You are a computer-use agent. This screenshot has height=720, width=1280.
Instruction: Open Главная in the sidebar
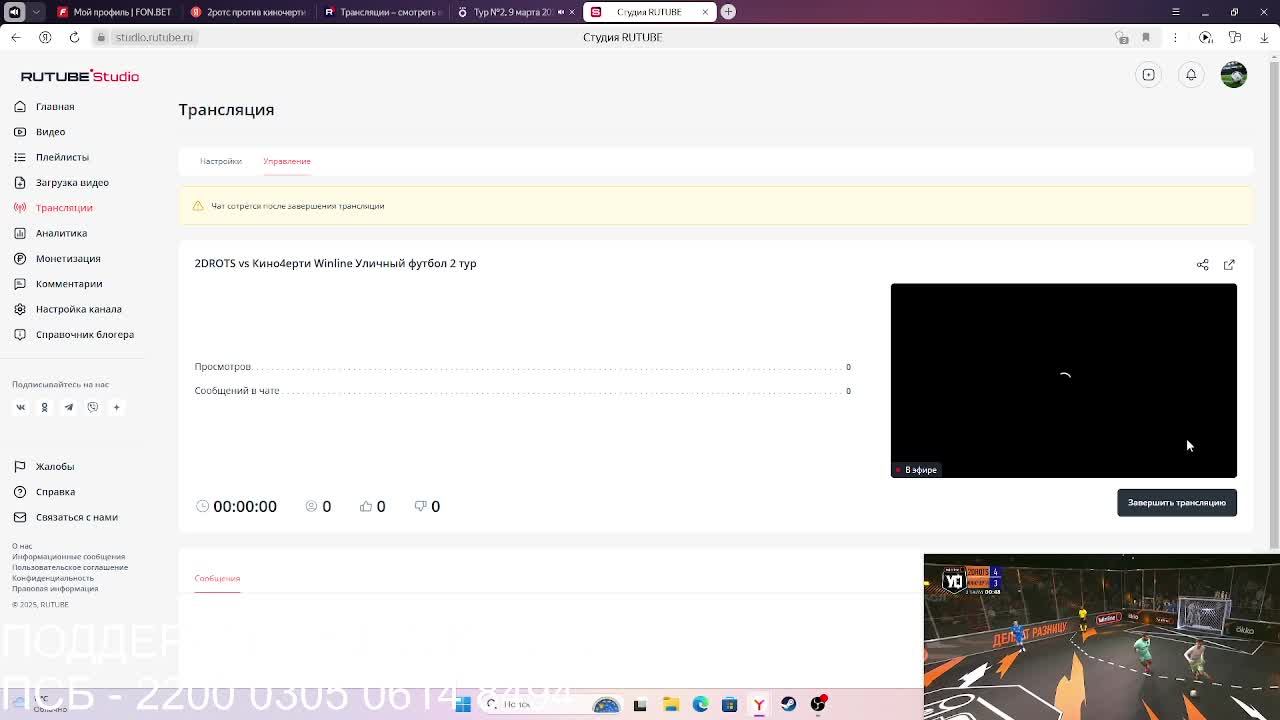point(55,106)
